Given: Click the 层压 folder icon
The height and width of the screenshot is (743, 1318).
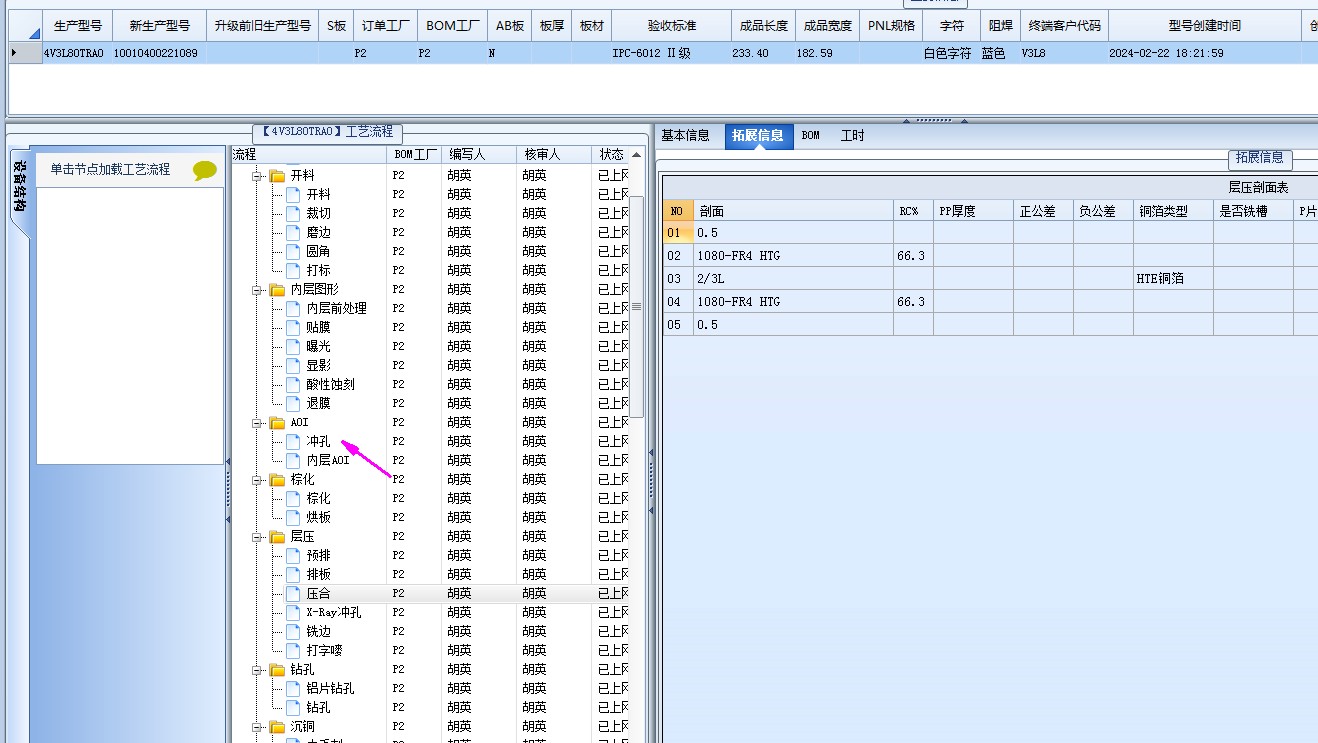Looking at the screenshot, I should [277, 536].
